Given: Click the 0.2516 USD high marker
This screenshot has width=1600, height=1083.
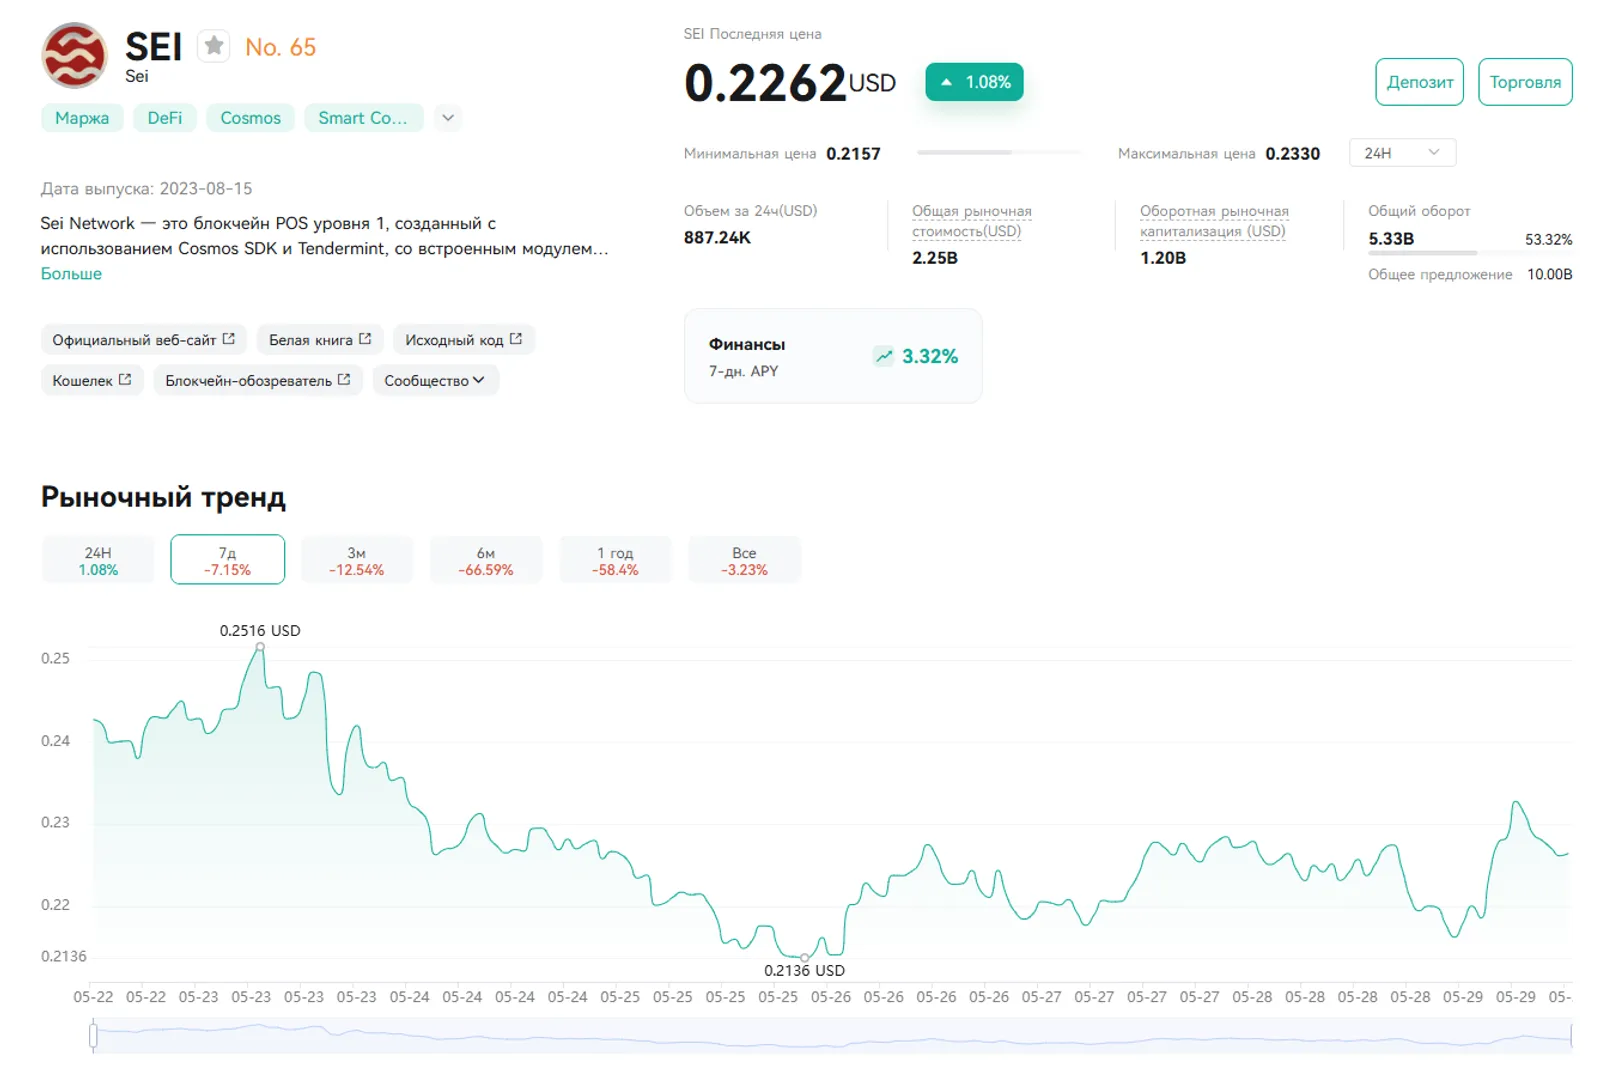Looking at the screenshot, I should (x=260, y=647).
